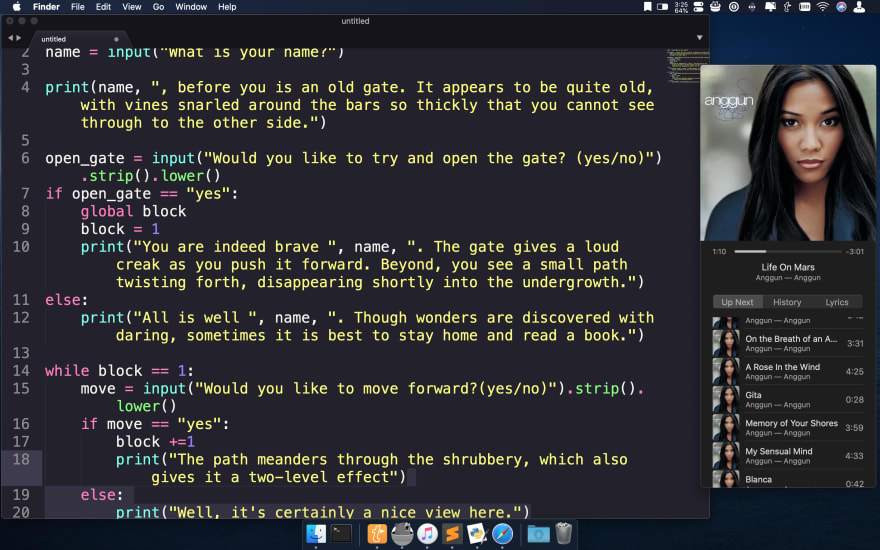The width and height of the screenshot is (880, 550).
Task: Click the 3:25 64% menu bar status
Action: [681, 7]
